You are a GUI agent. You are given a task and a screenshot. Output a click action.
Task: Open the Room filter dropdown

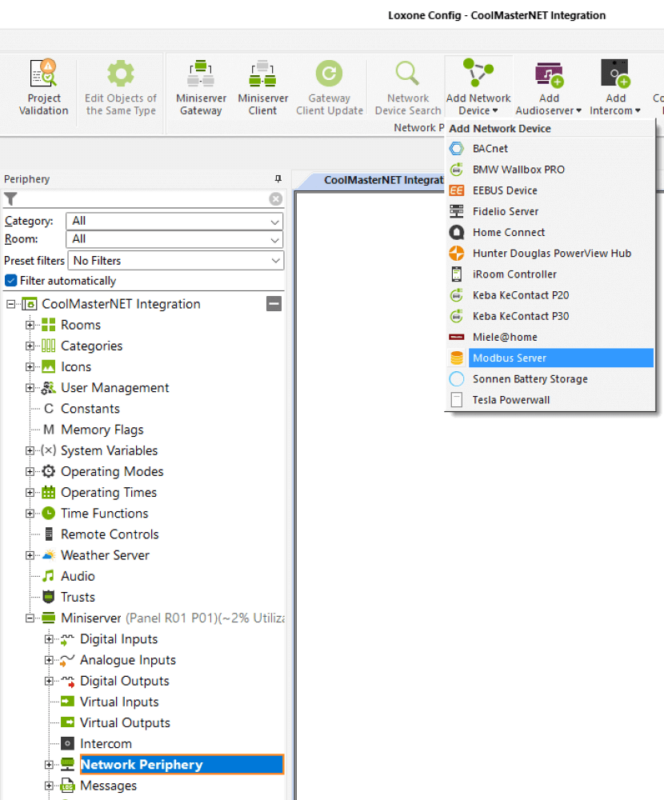pos(175,239)
